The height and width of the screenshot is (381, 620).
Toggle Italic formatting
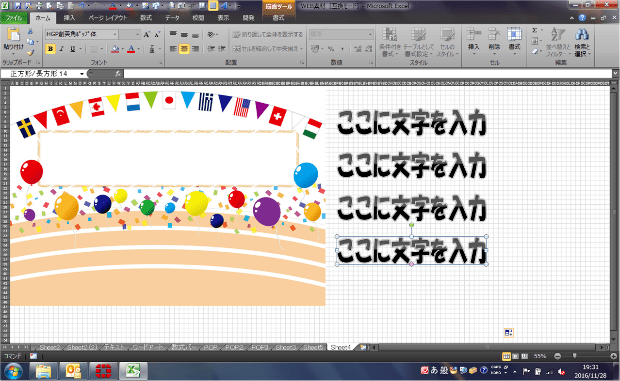pos(62,49)
